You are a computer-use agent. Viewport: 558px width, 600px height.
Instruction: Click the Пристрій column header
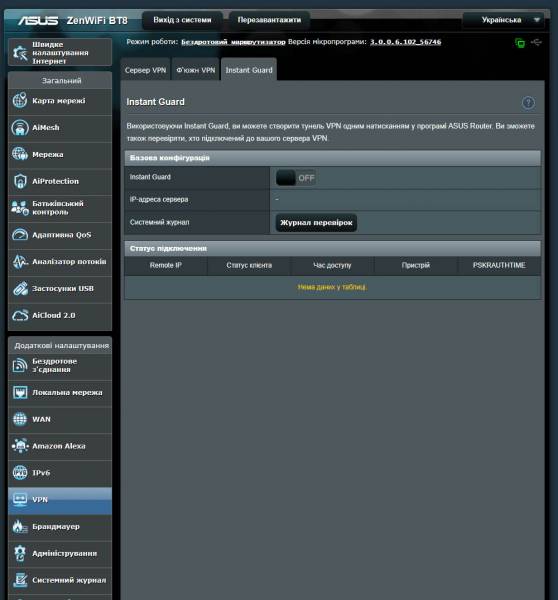point(416,265)
